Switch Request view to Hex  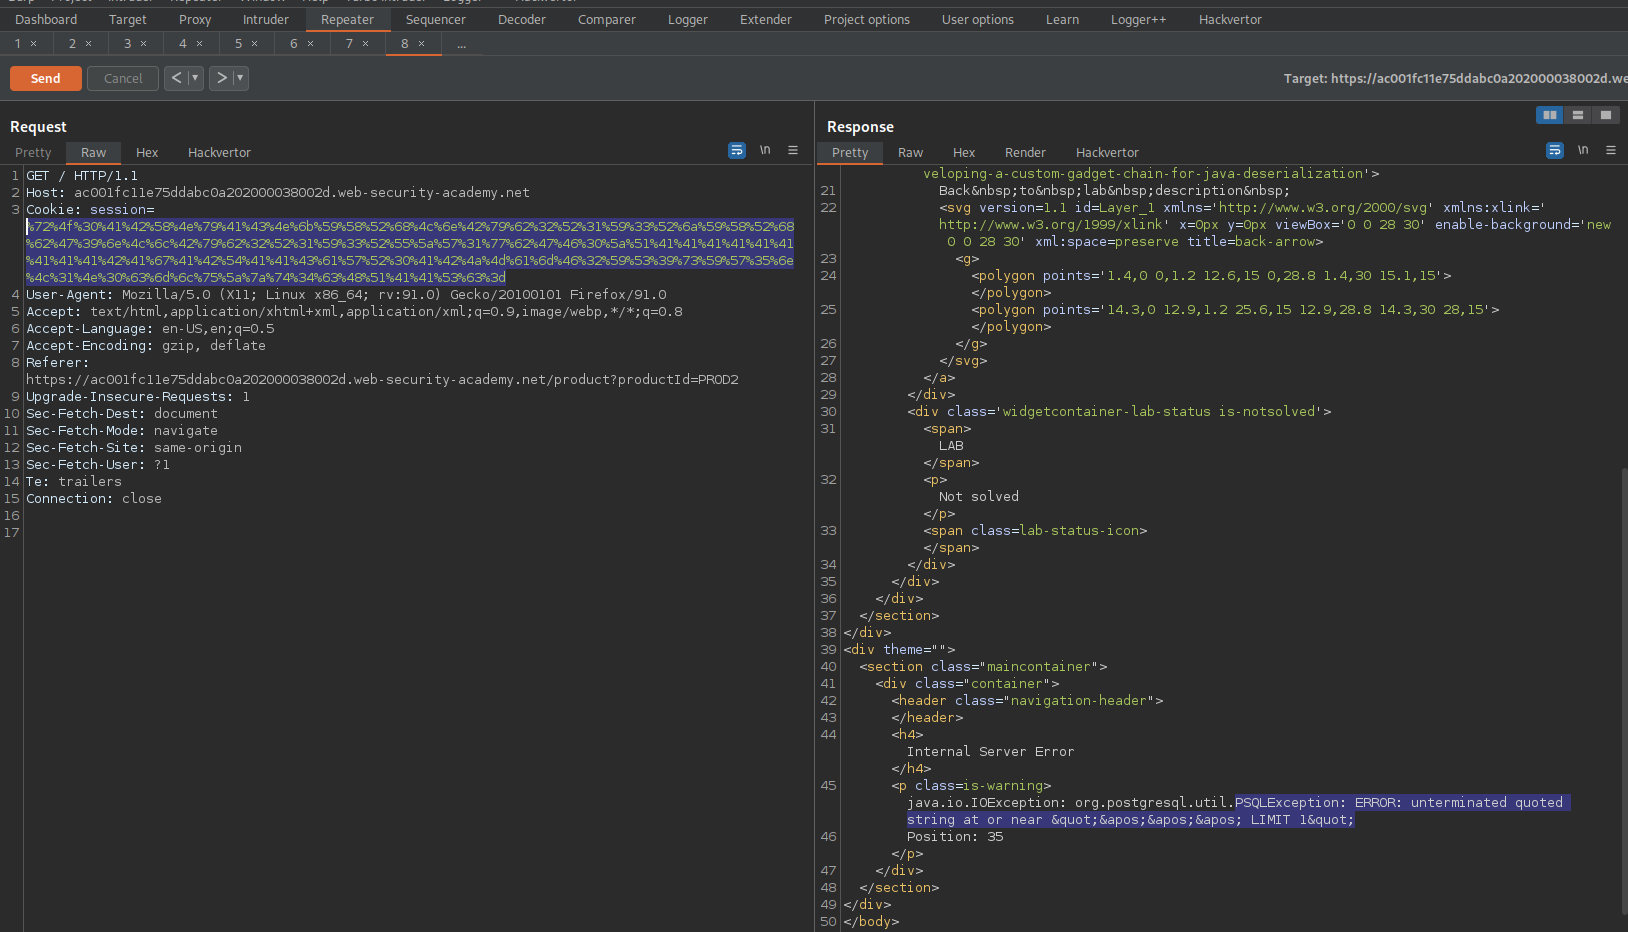pyautogui.click(x=147, y=152)
